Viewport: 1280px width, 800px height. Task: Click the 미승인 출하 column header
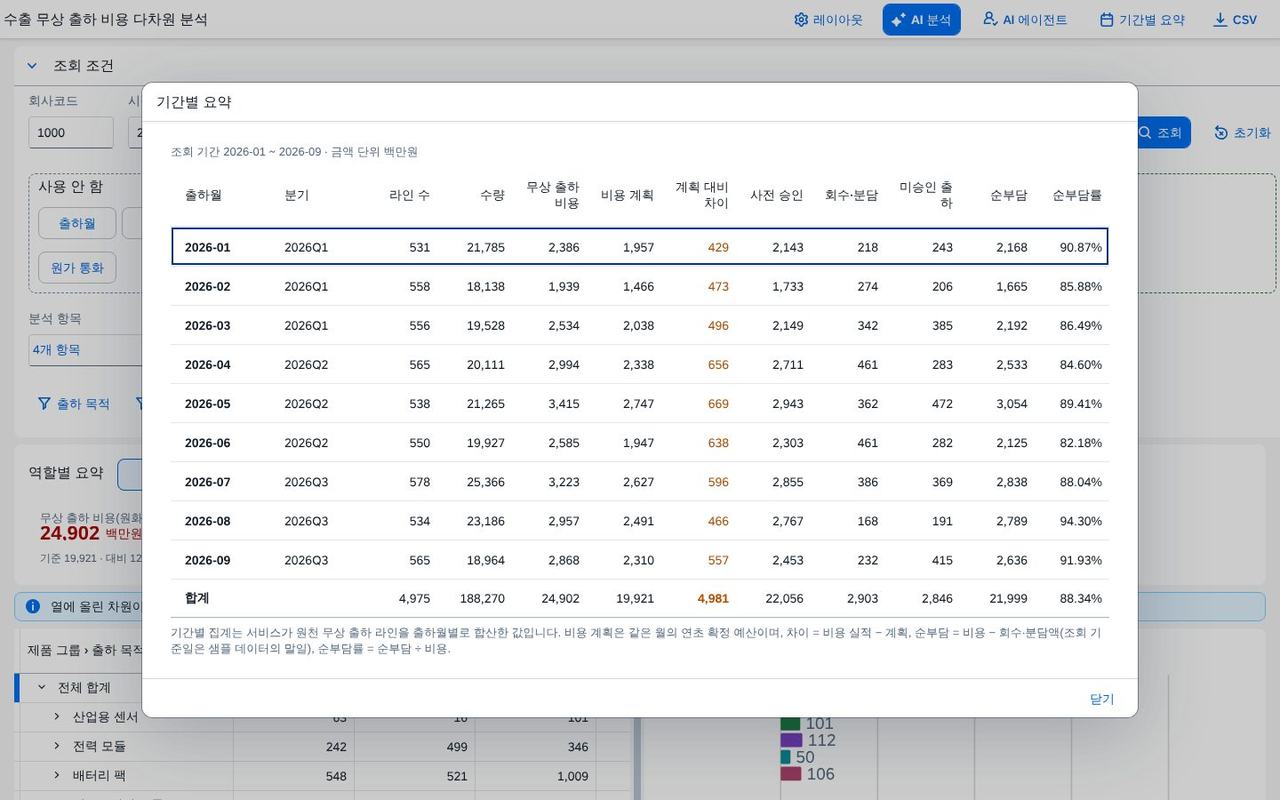926,195
